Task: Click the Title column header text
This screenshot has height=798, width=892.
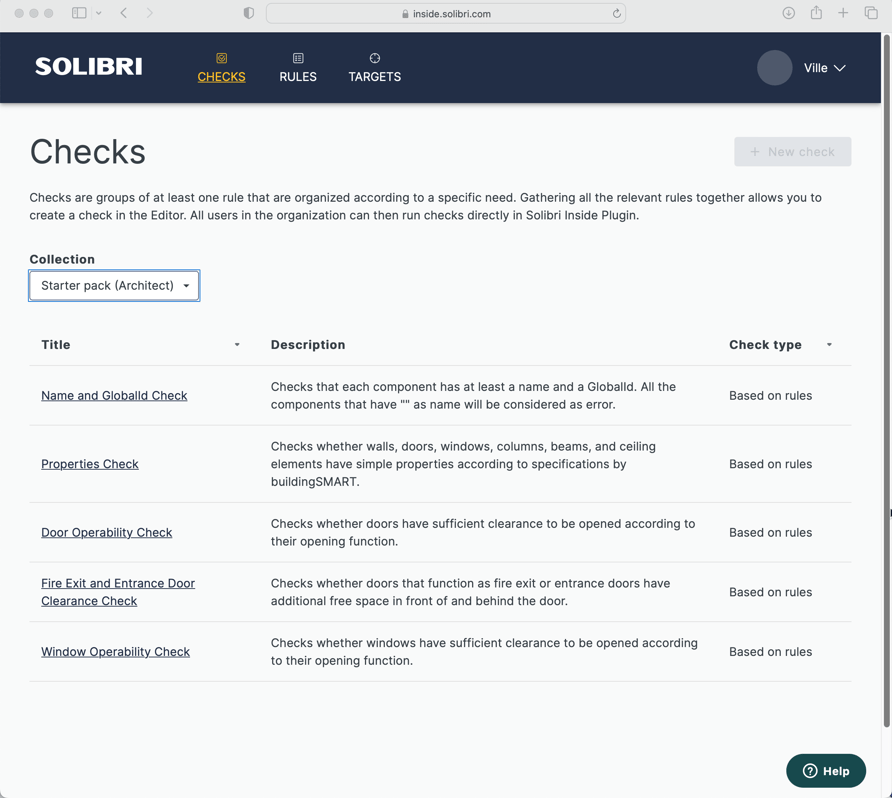Action: 56,345
